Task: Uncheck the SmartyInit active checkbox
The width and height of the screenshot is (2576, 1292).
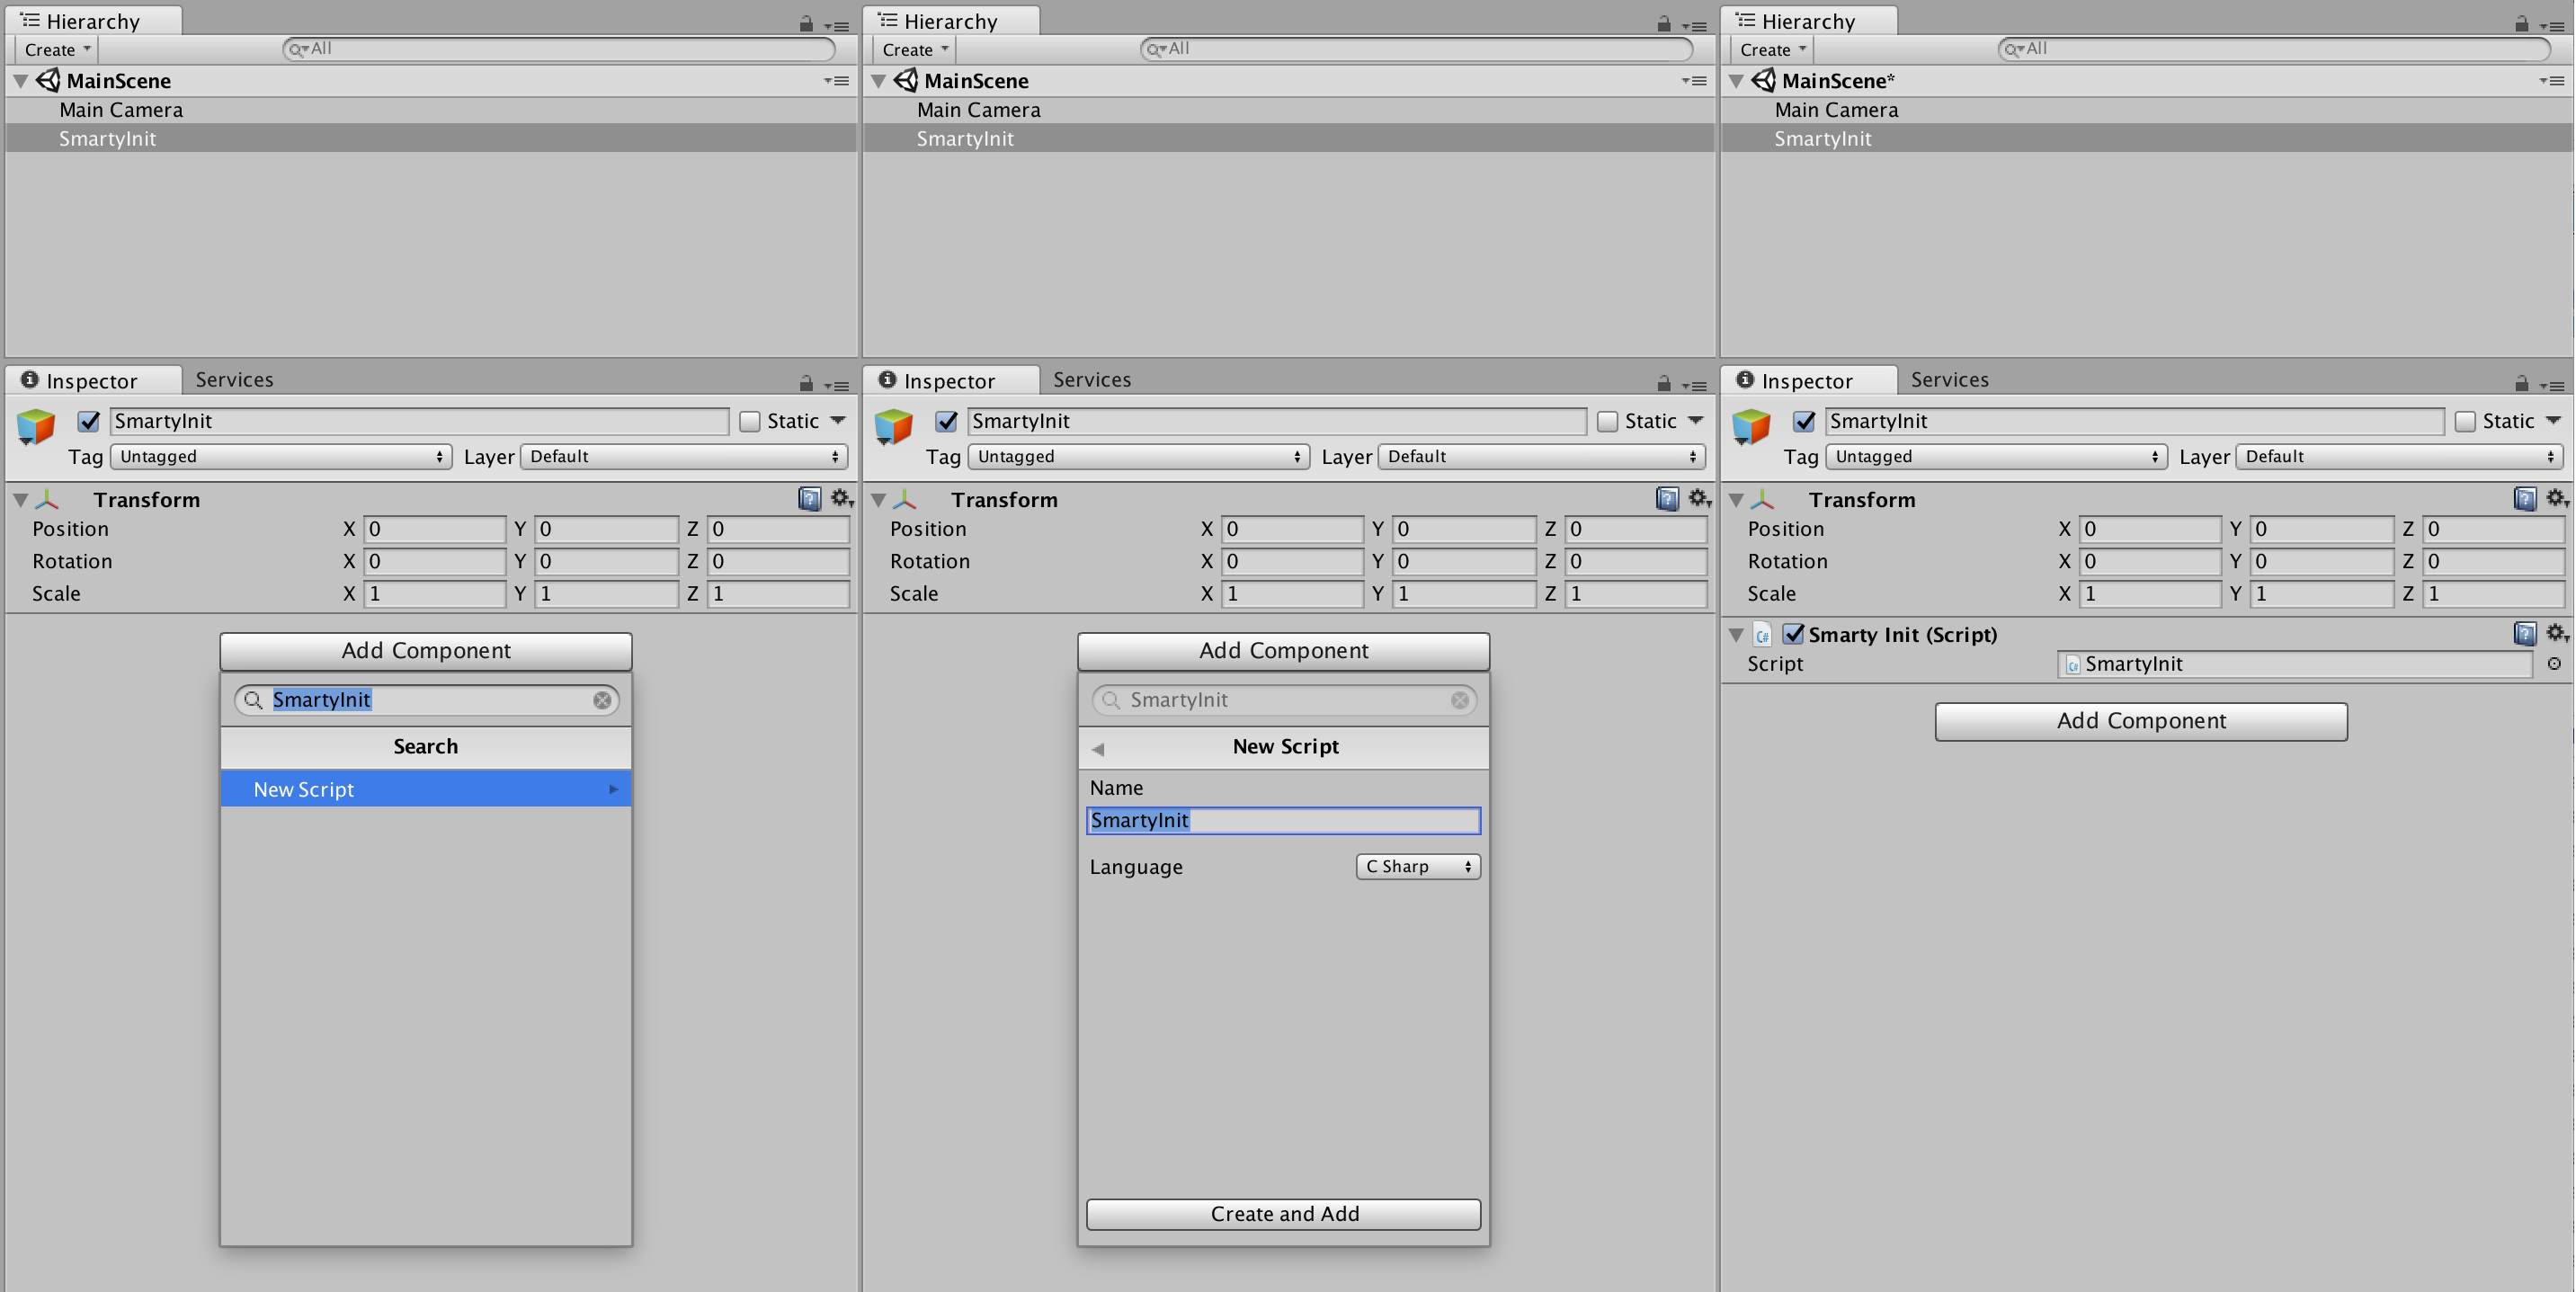Action: point(88,421)
